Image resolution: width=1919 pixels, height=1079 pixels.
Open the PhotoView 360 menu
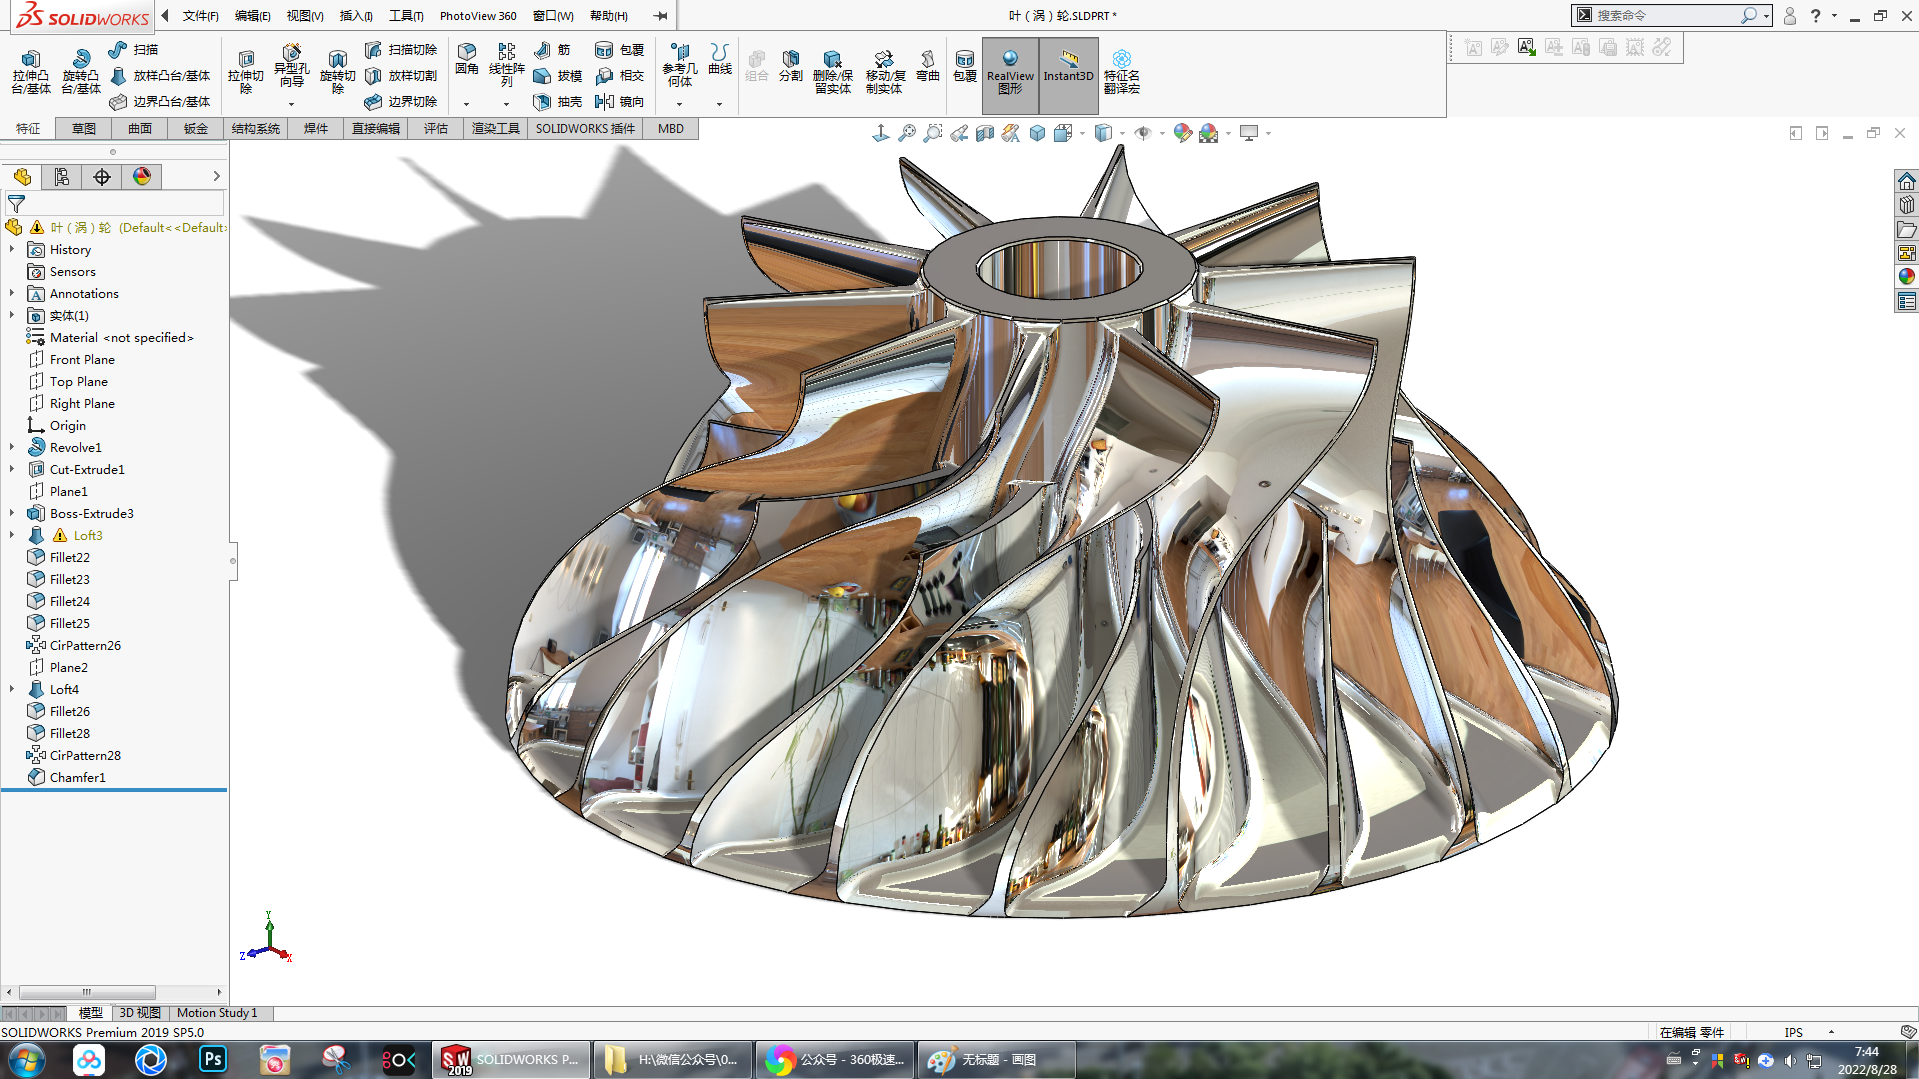(478, 16)
